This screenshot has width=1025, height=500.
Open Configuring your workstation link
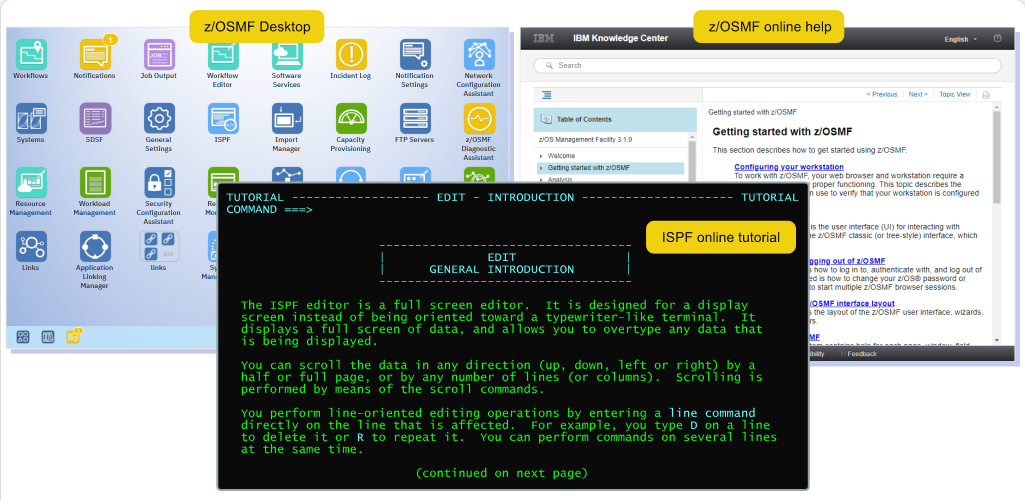789,167
